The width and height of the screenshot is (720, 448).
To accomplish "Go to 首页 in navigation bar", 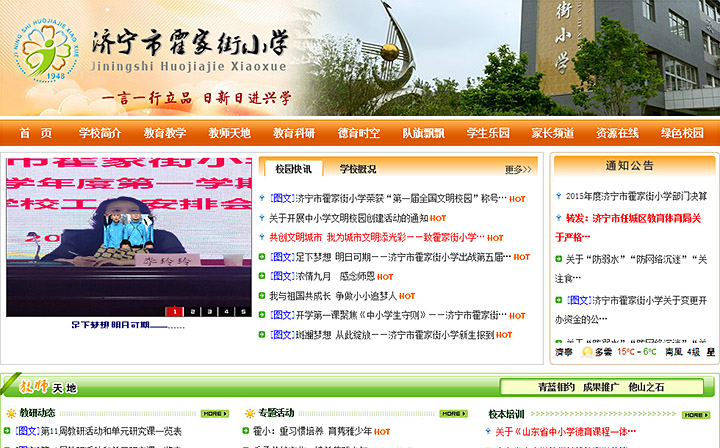I will (x=36, y=133).
